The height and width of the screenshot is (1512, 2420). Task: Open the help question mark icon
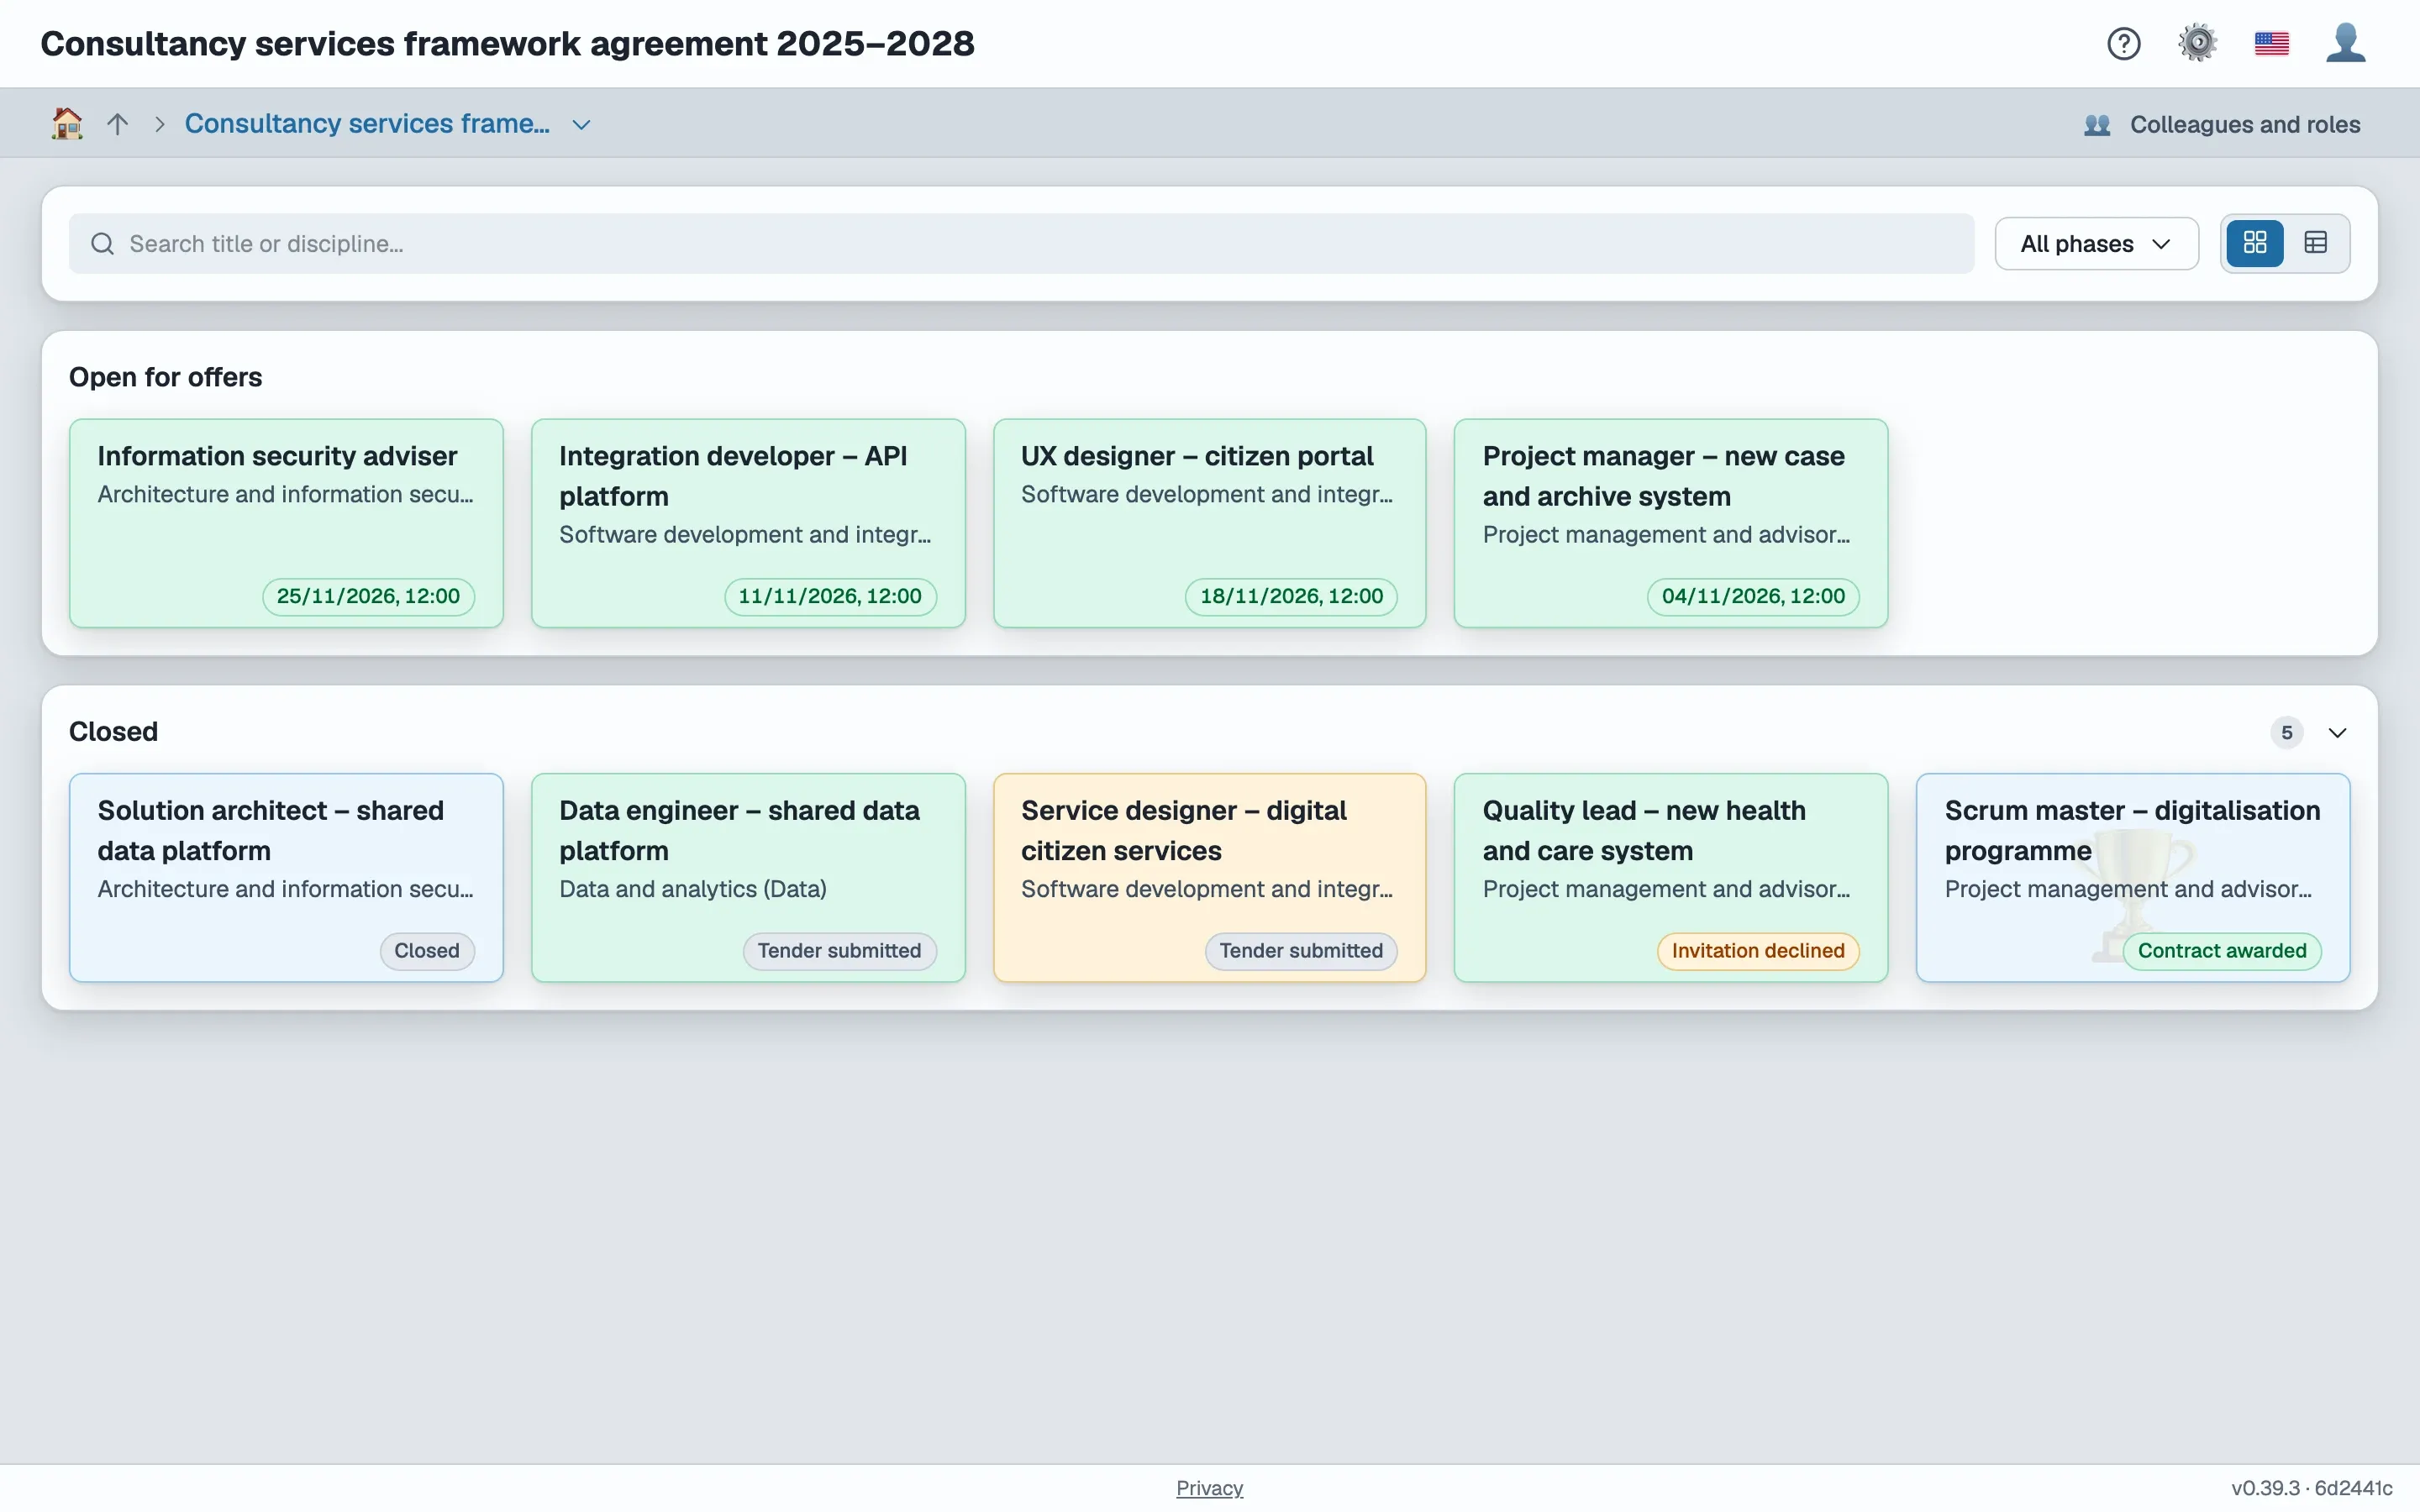coord(2123,44)
